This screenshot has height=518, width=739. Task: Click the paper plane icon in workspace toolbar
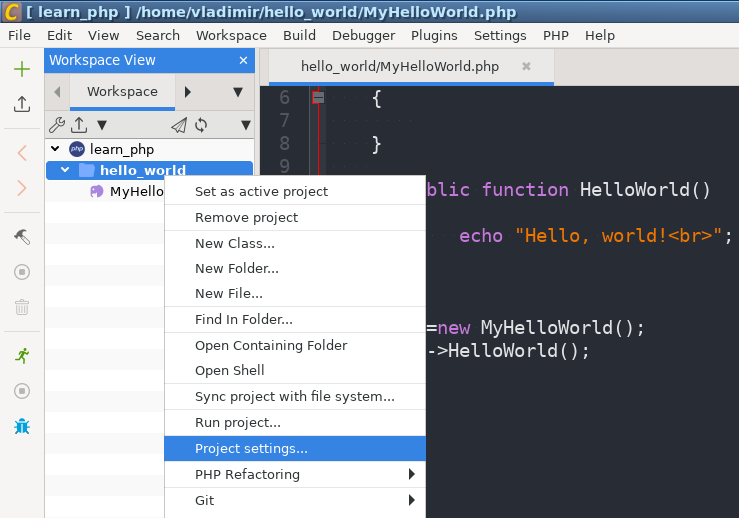pyautogui.click(x=179, y=125)
